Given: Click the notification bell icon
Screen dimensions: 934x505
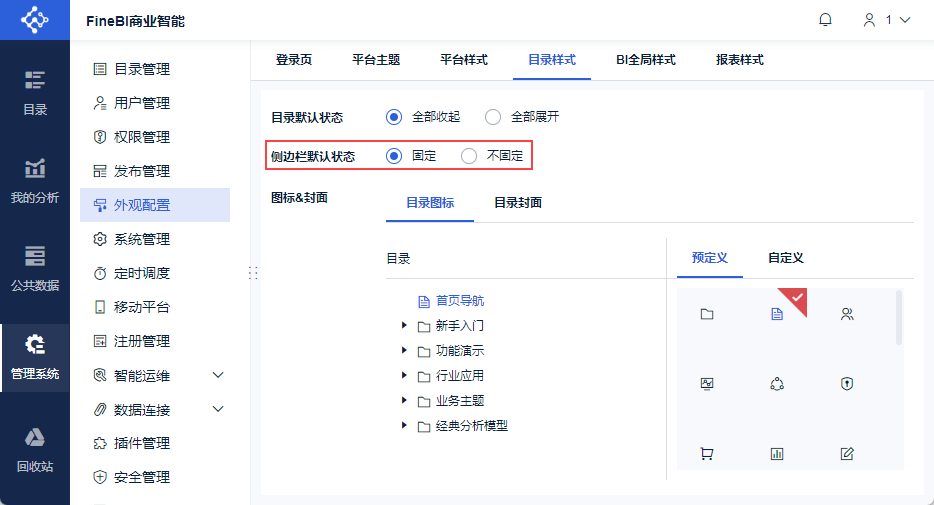Looking at the screenshot, I should click(x=825, y=20).
